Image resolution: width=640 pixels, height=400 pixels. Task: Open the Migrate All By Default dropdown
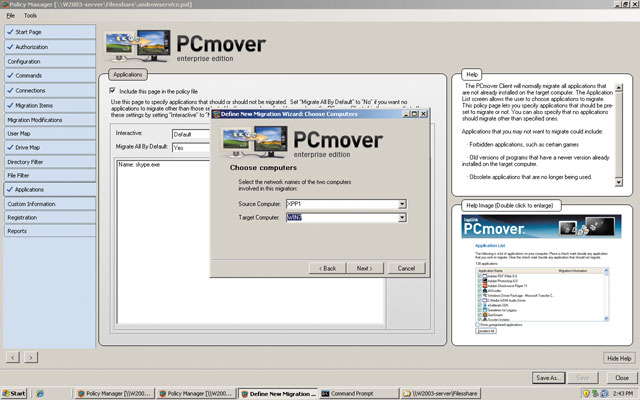pos(191,147)
